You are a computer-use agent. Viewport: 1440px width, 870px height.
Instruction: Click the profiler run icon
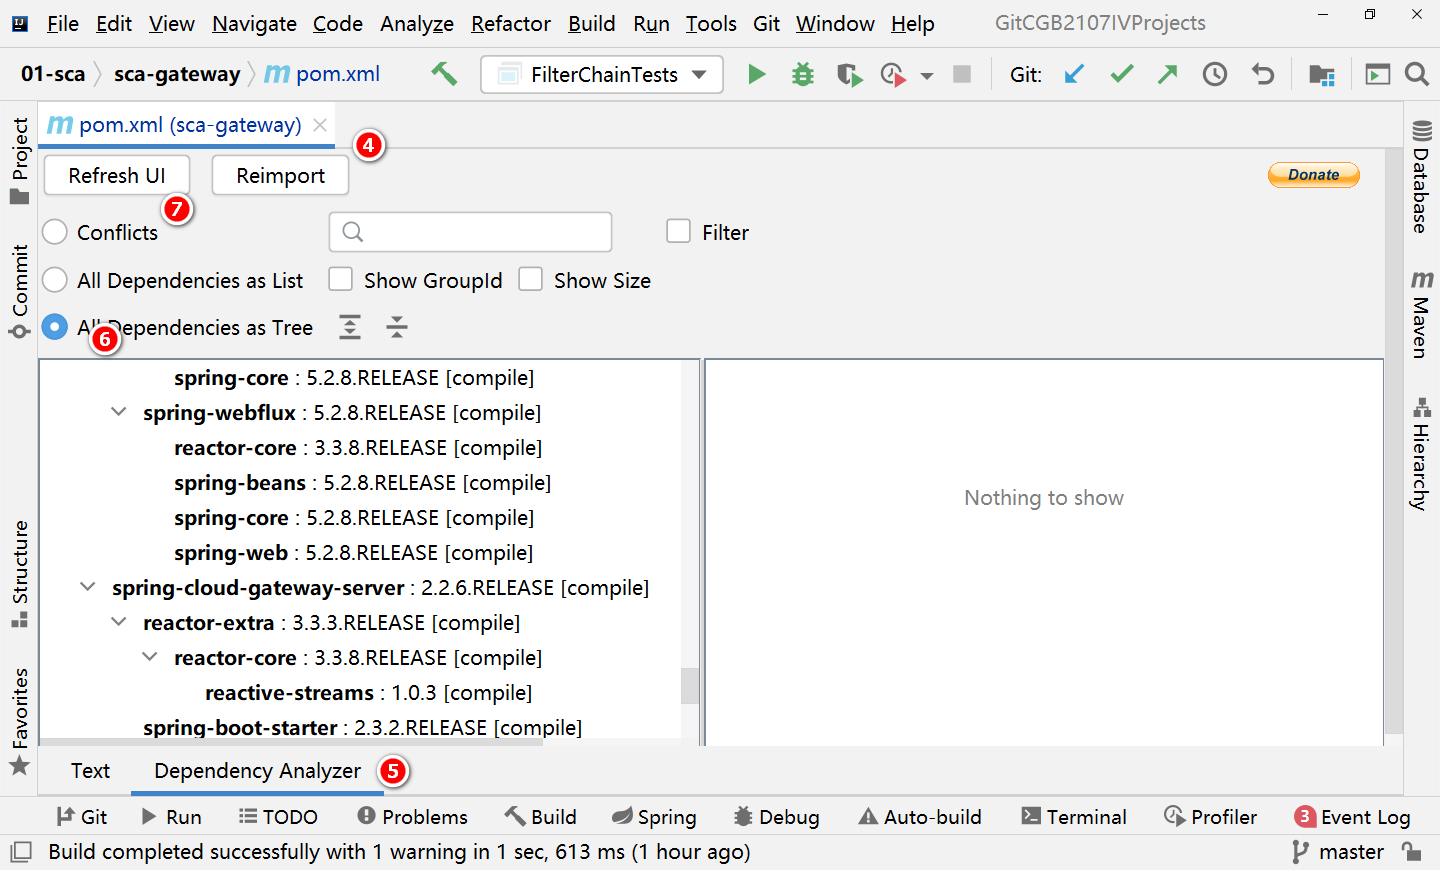(x=893, y=74)
